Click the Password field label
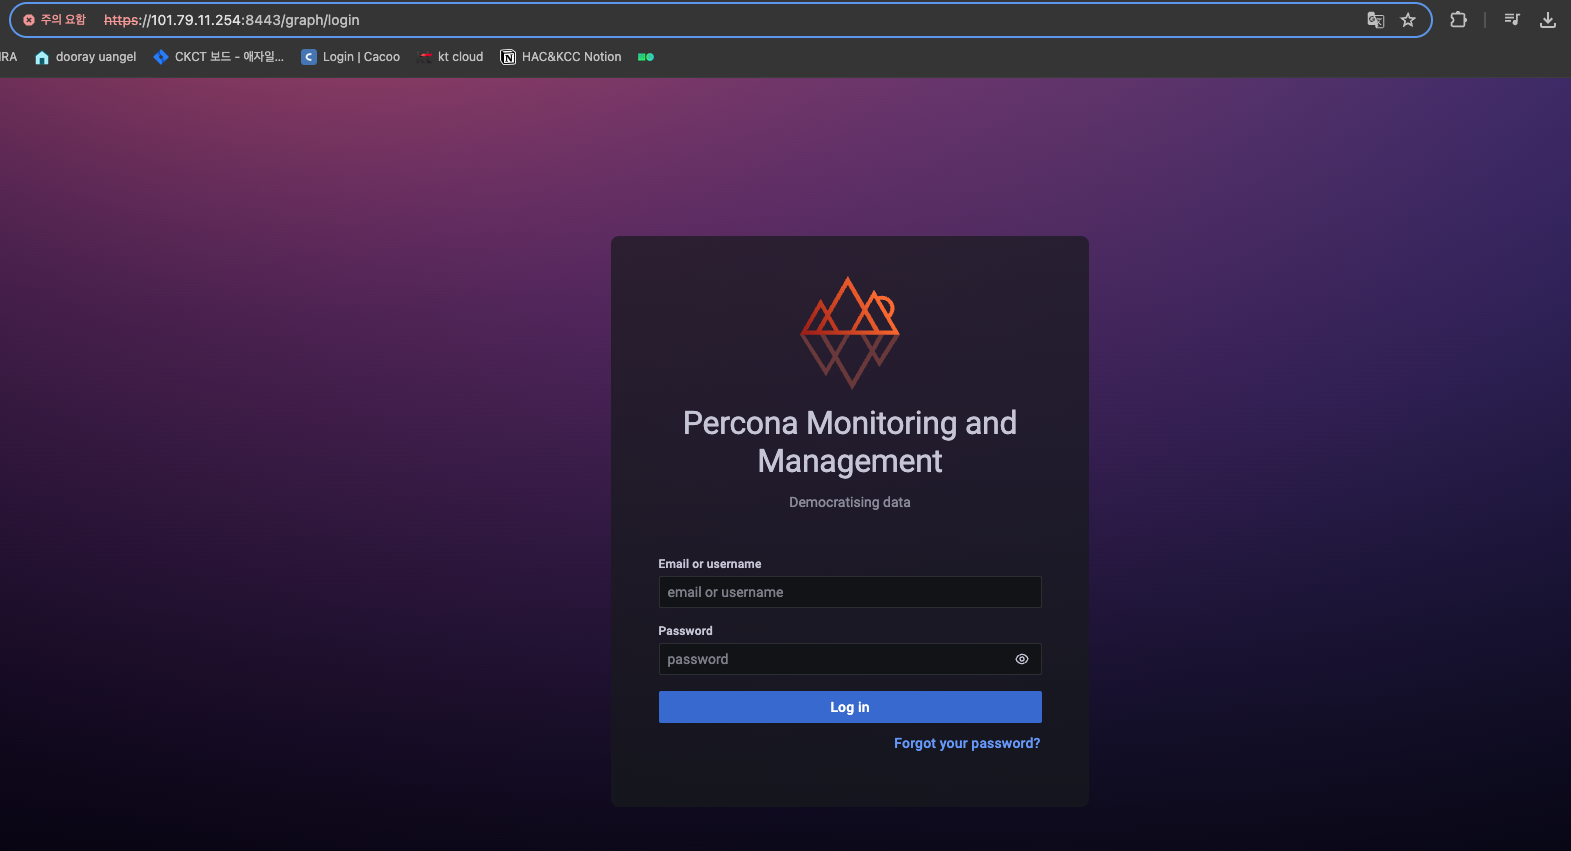1571x851 pixels. (686, 631)
